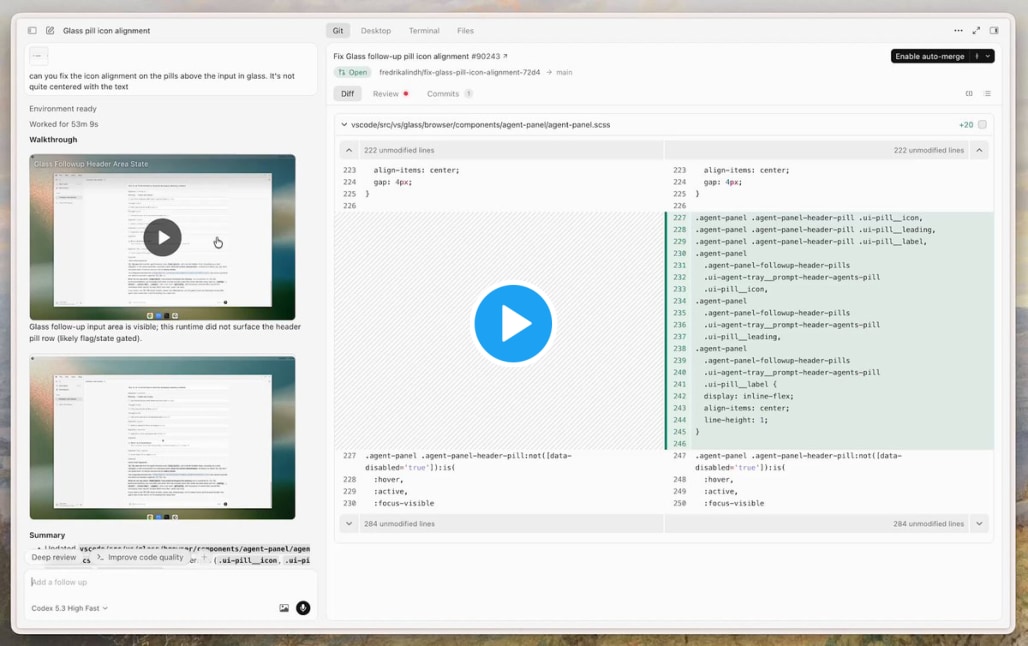1028x646 pixels.
Task: Open the external link arrow beside #90243
Action: (x=505, y=56)
